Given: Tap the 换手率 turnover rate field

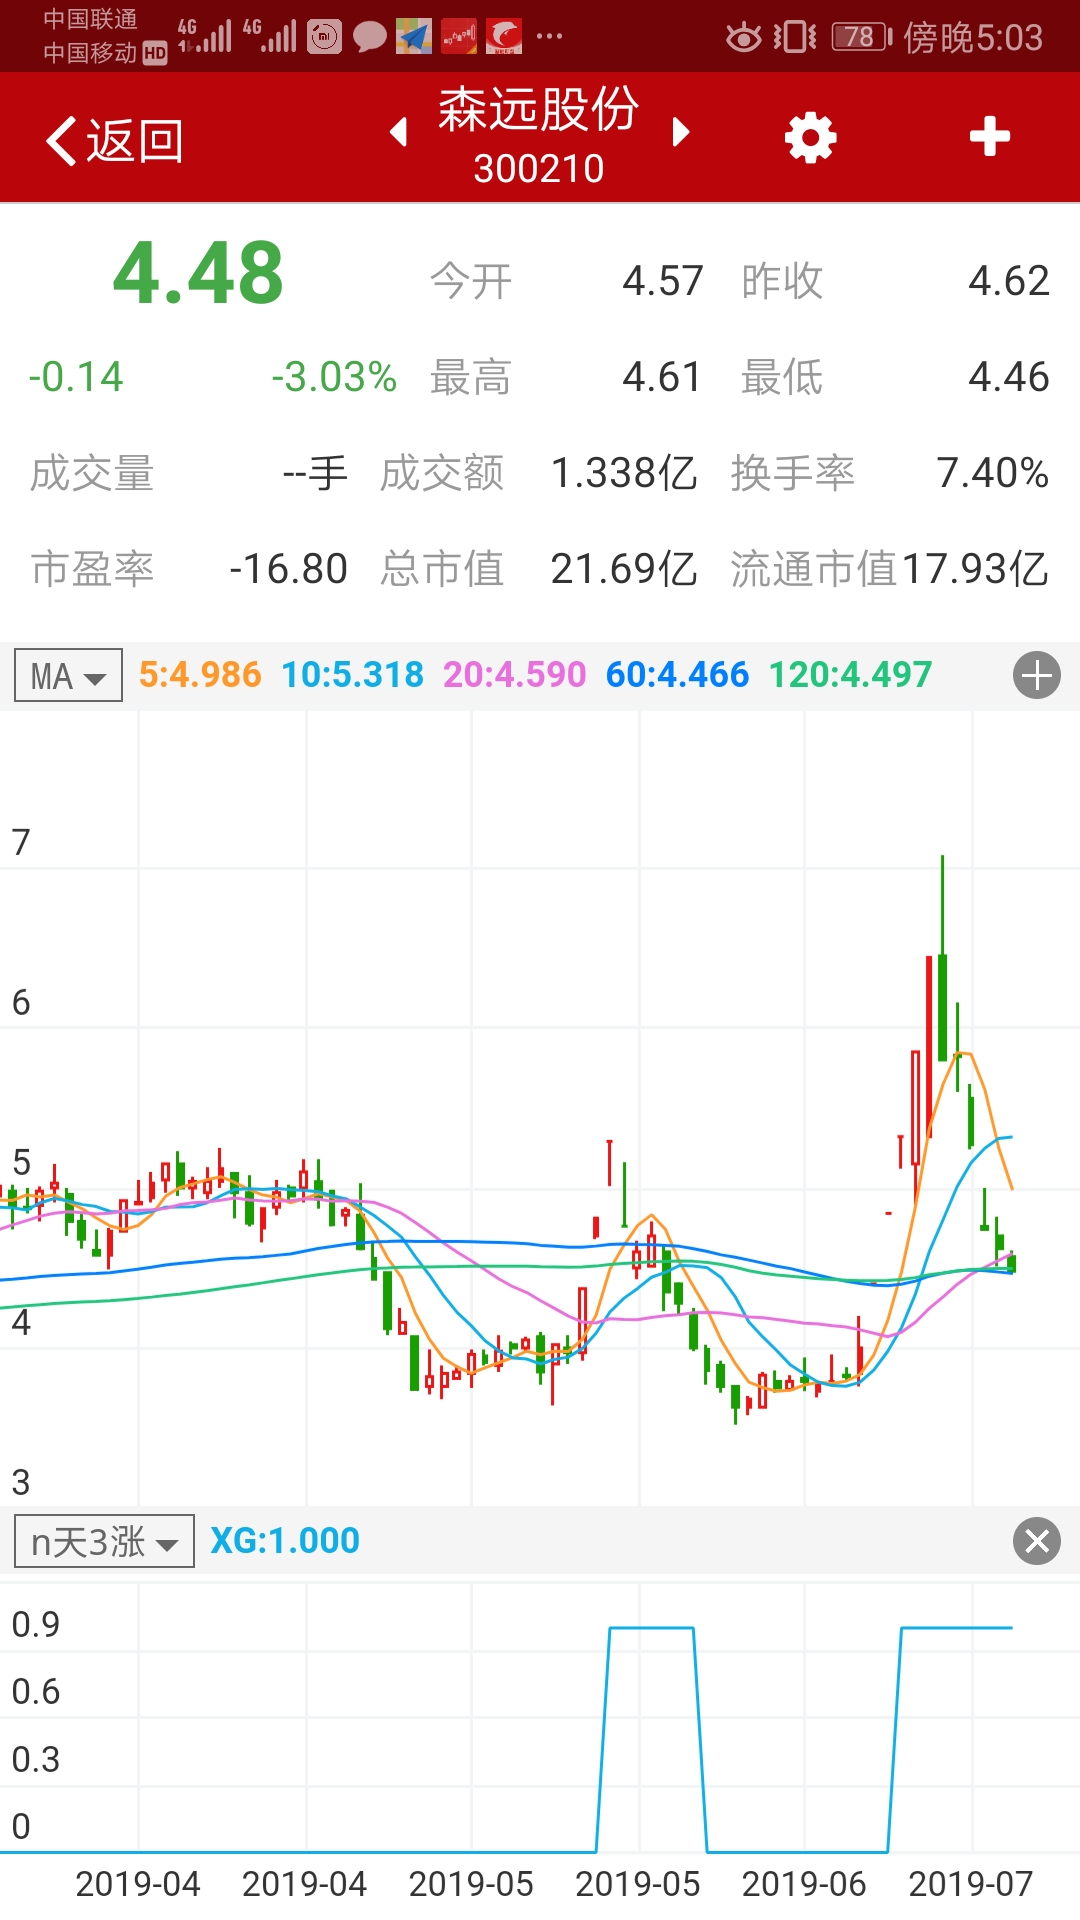Looking at the screenshot, I should coord(792,473).
